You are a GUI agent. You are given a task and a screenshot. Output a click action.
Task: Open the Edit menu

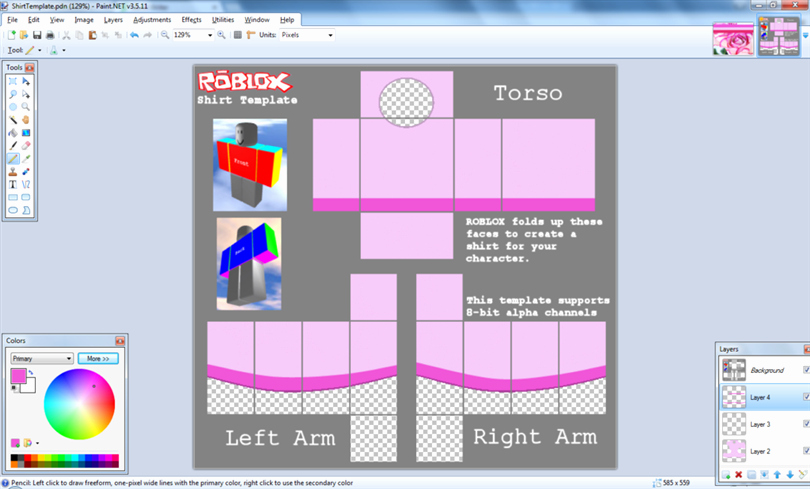pos(34,20)
